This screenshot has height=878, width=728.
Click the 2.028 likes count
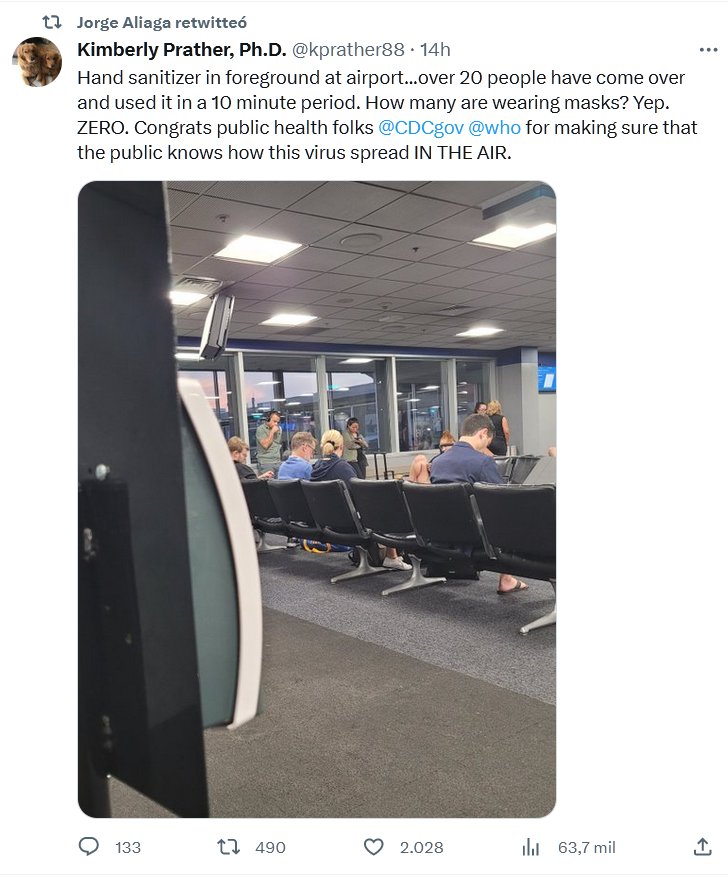coord(421,848)
